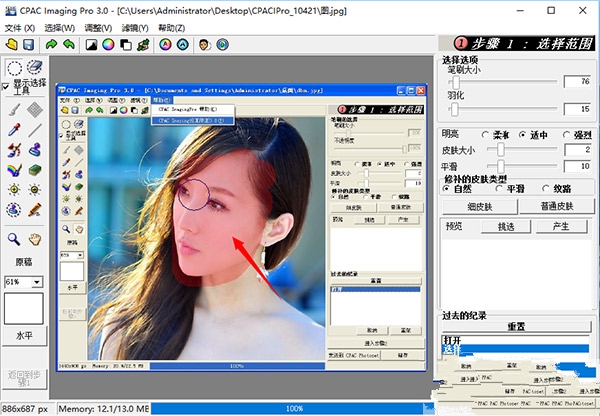Viewport: 600px width, 416px height.
Task: Click the rainbow-ringed letter A icon
Action: click(165, 45)
